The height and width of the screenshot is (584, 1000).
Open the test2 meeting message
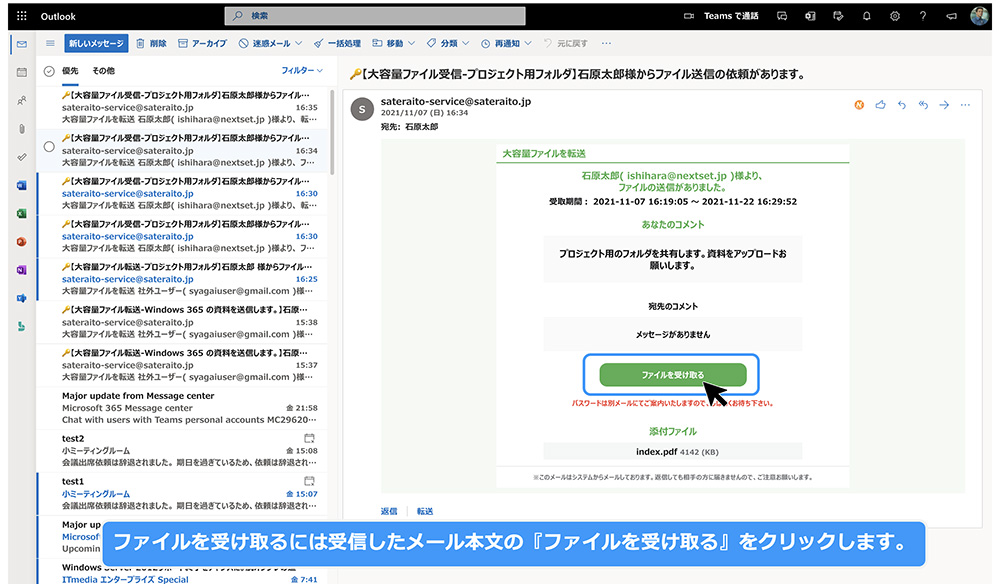click(182, 451)
